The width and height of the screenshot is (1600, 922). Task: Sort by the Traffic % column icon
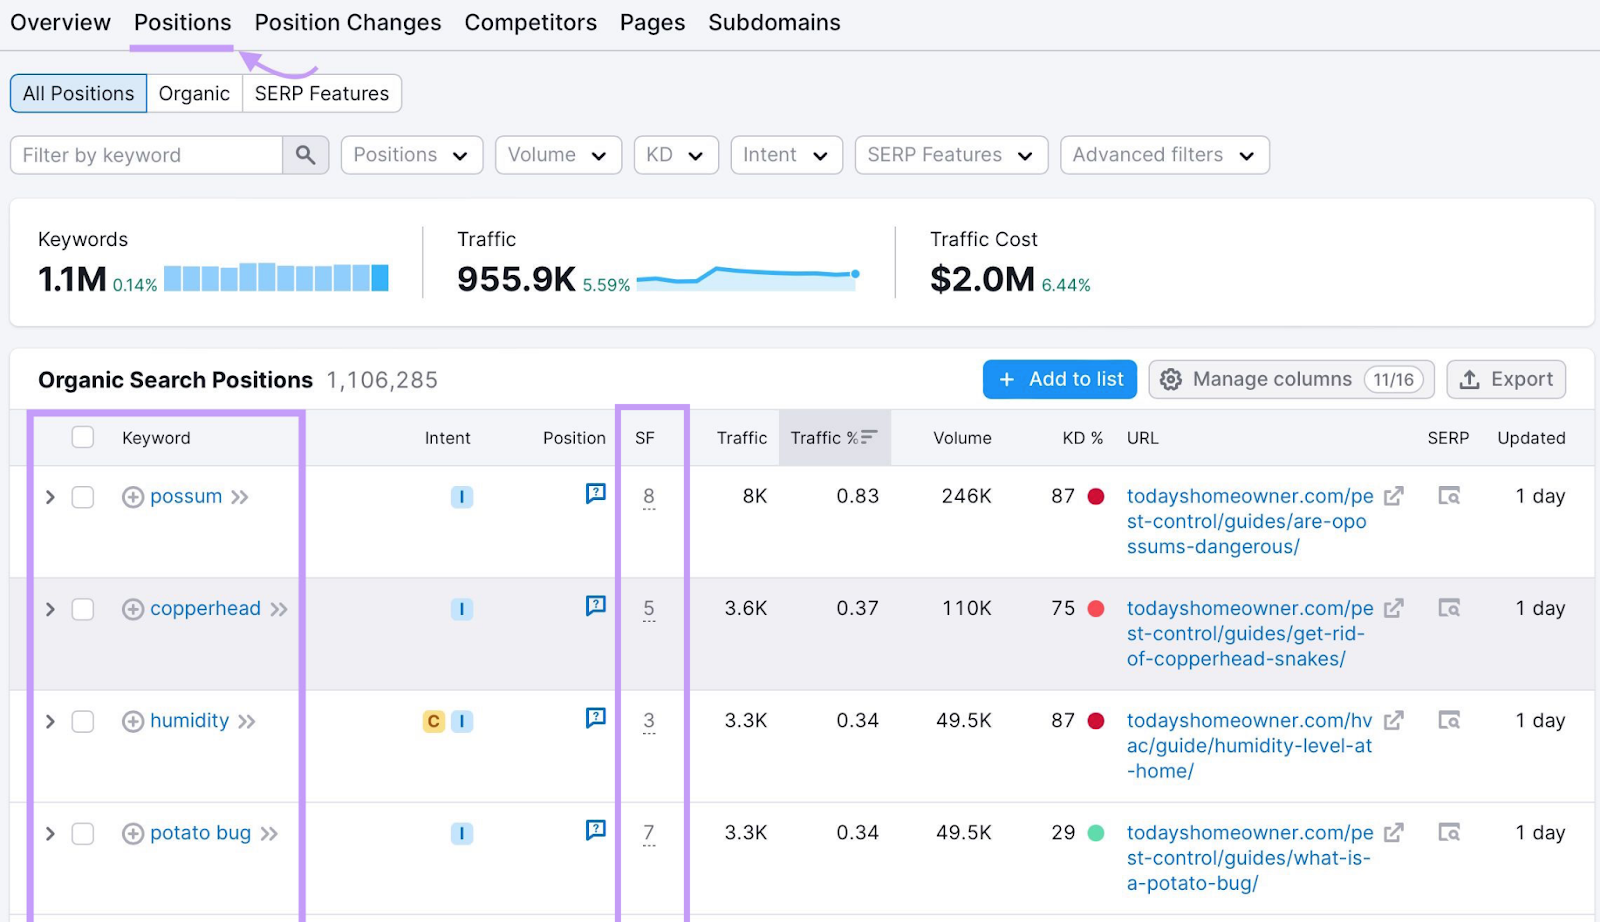868,437
